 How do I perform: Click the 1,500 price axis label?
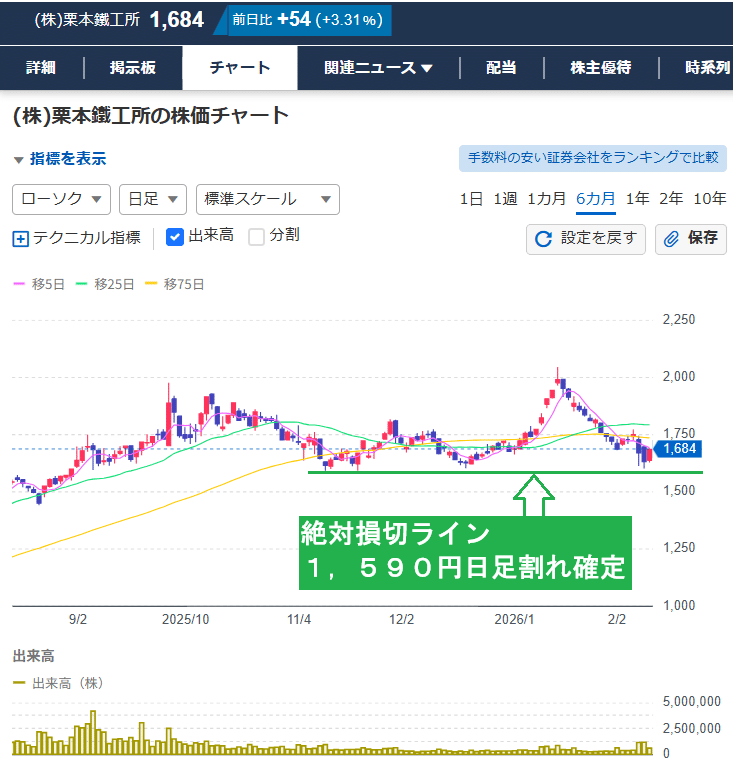678,490
